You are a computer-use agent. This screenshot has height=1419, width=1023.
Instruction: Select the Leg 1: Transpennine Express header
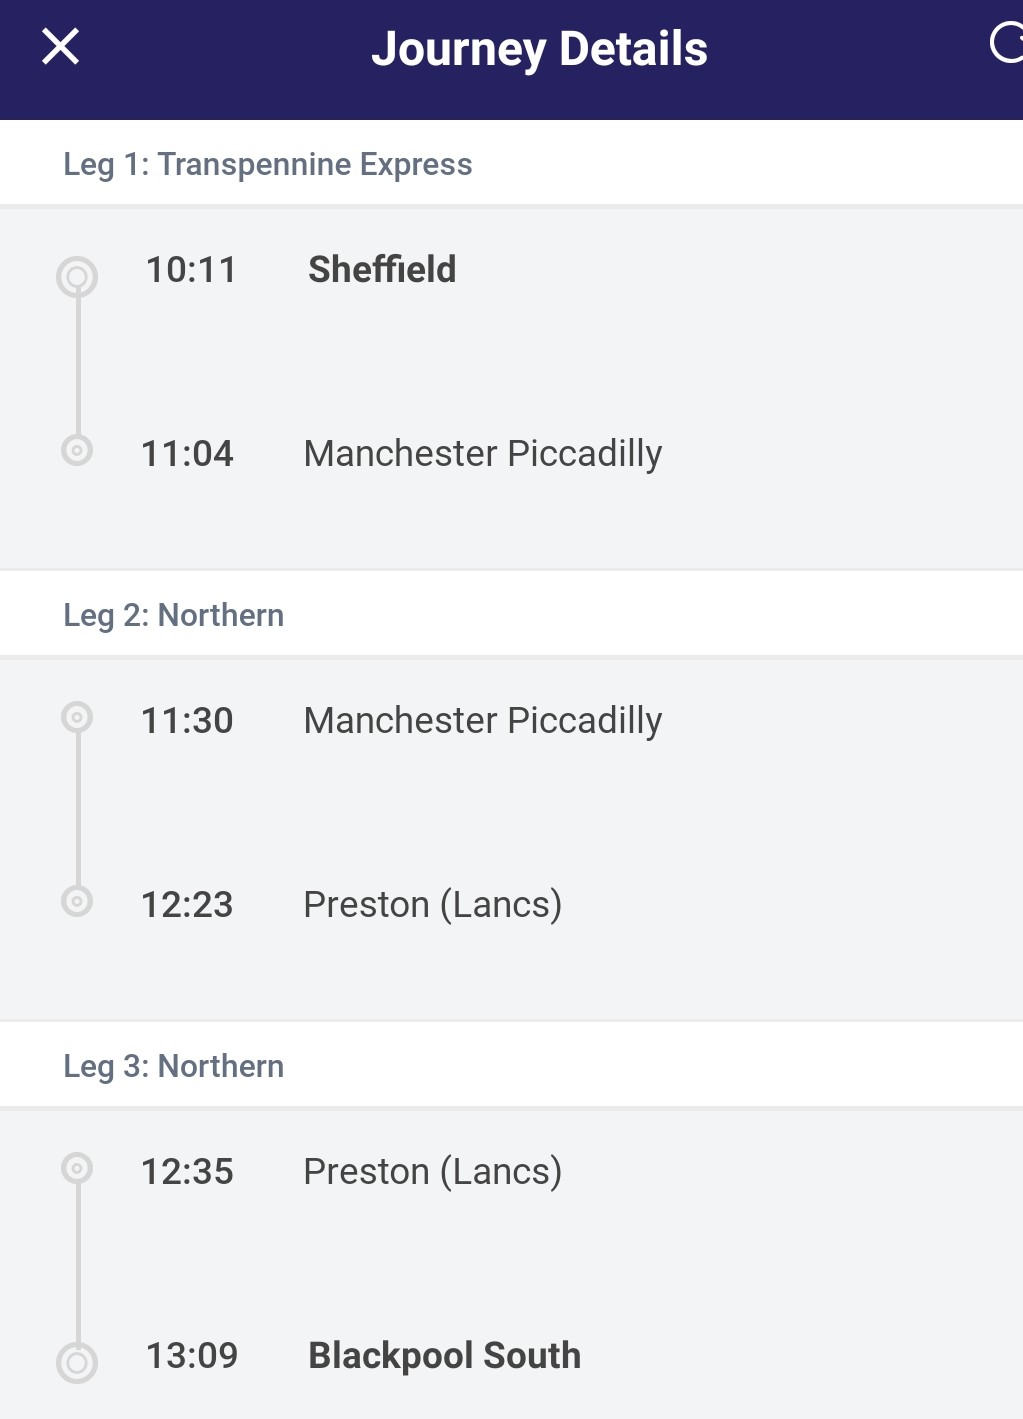(267, 164)
